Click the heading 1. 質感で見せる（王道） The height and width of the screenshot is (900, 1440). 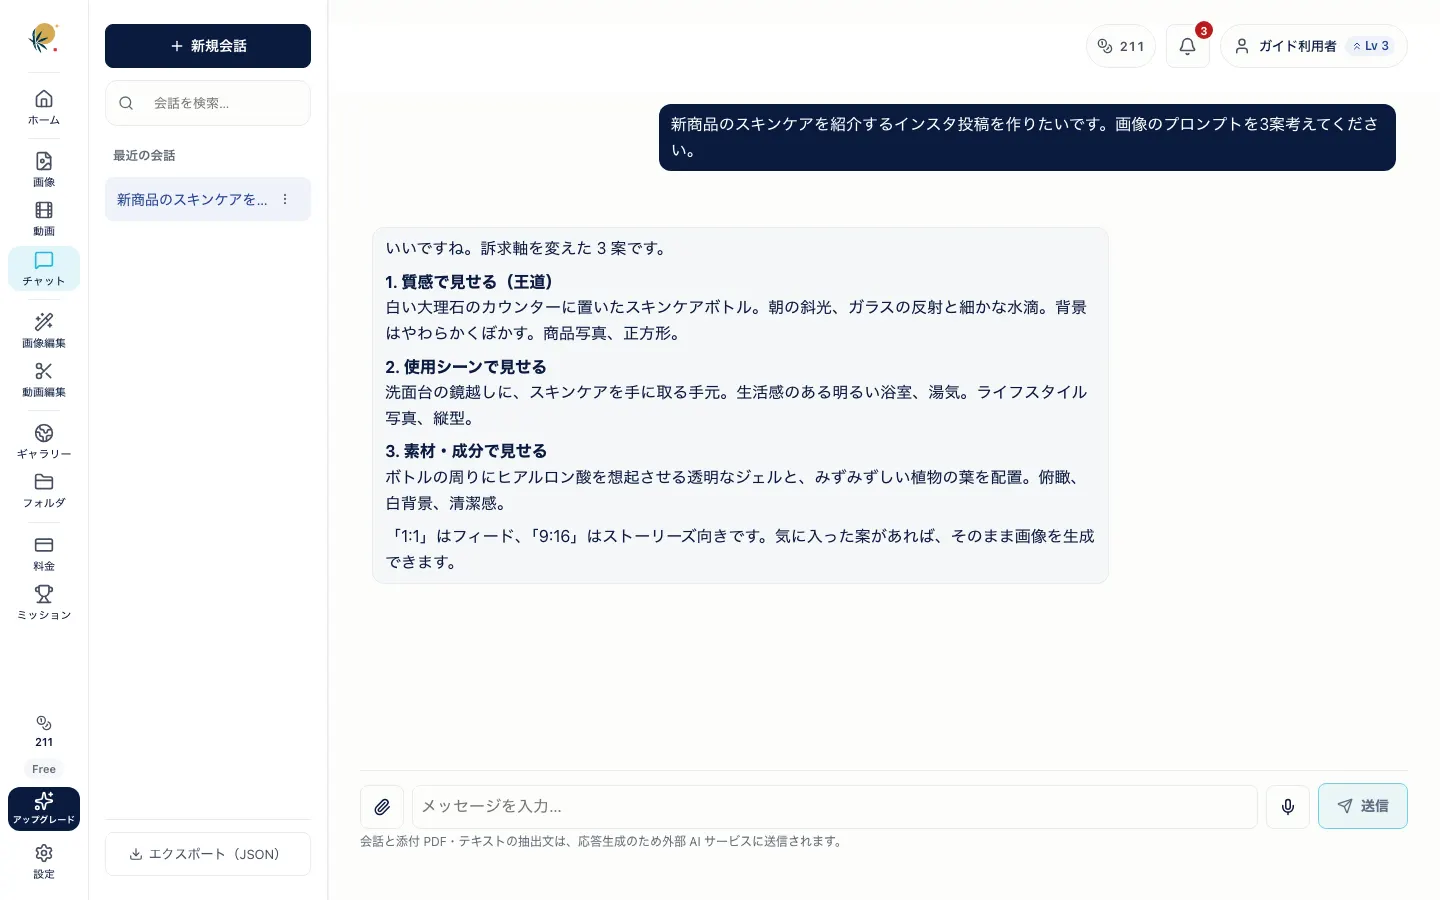pos(469,282)
